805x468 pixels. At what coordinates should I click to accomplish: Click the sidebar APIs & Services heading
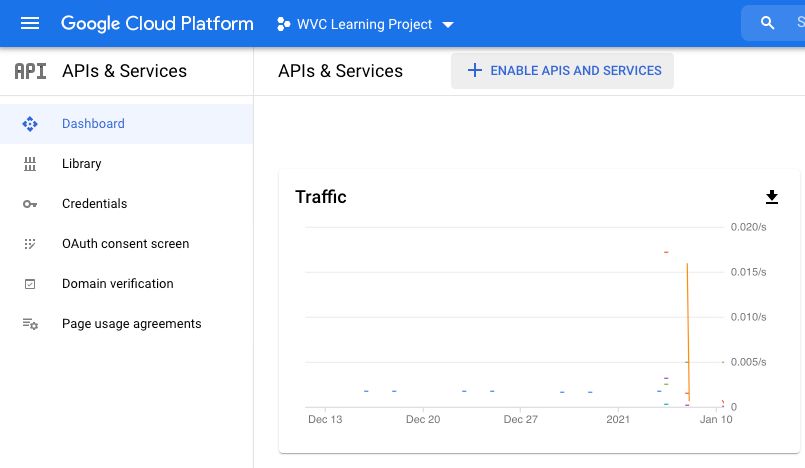pyautogui.click(x=124, y=71)
